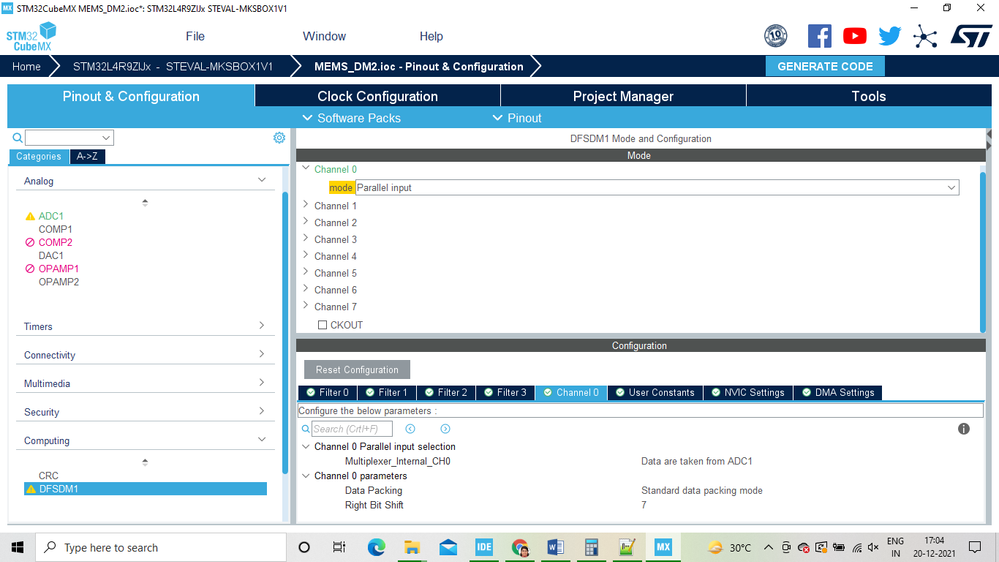Collapse the Computing category
Viewport: 999px width, 562px height.
coord(261,440)
